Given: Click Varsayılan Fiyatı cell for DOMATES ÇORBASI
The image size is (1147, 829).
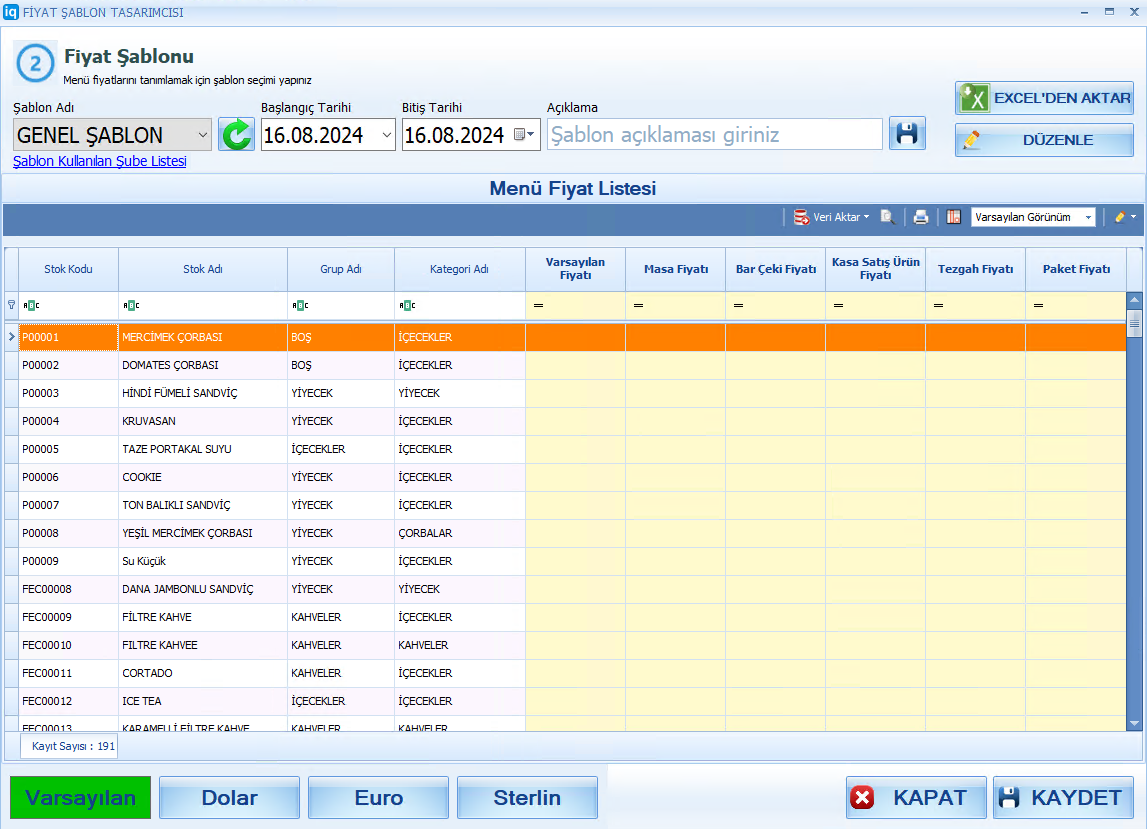Looking at the screenshot, I should [x=576, y=365].
